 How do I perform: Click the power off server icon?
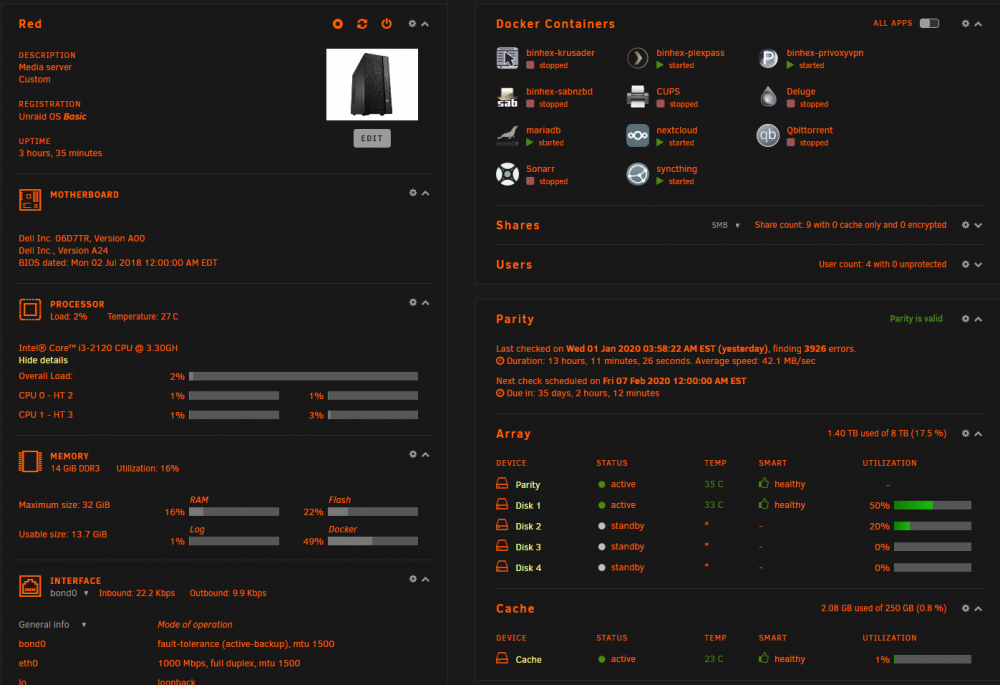click(x=386, y=24)
